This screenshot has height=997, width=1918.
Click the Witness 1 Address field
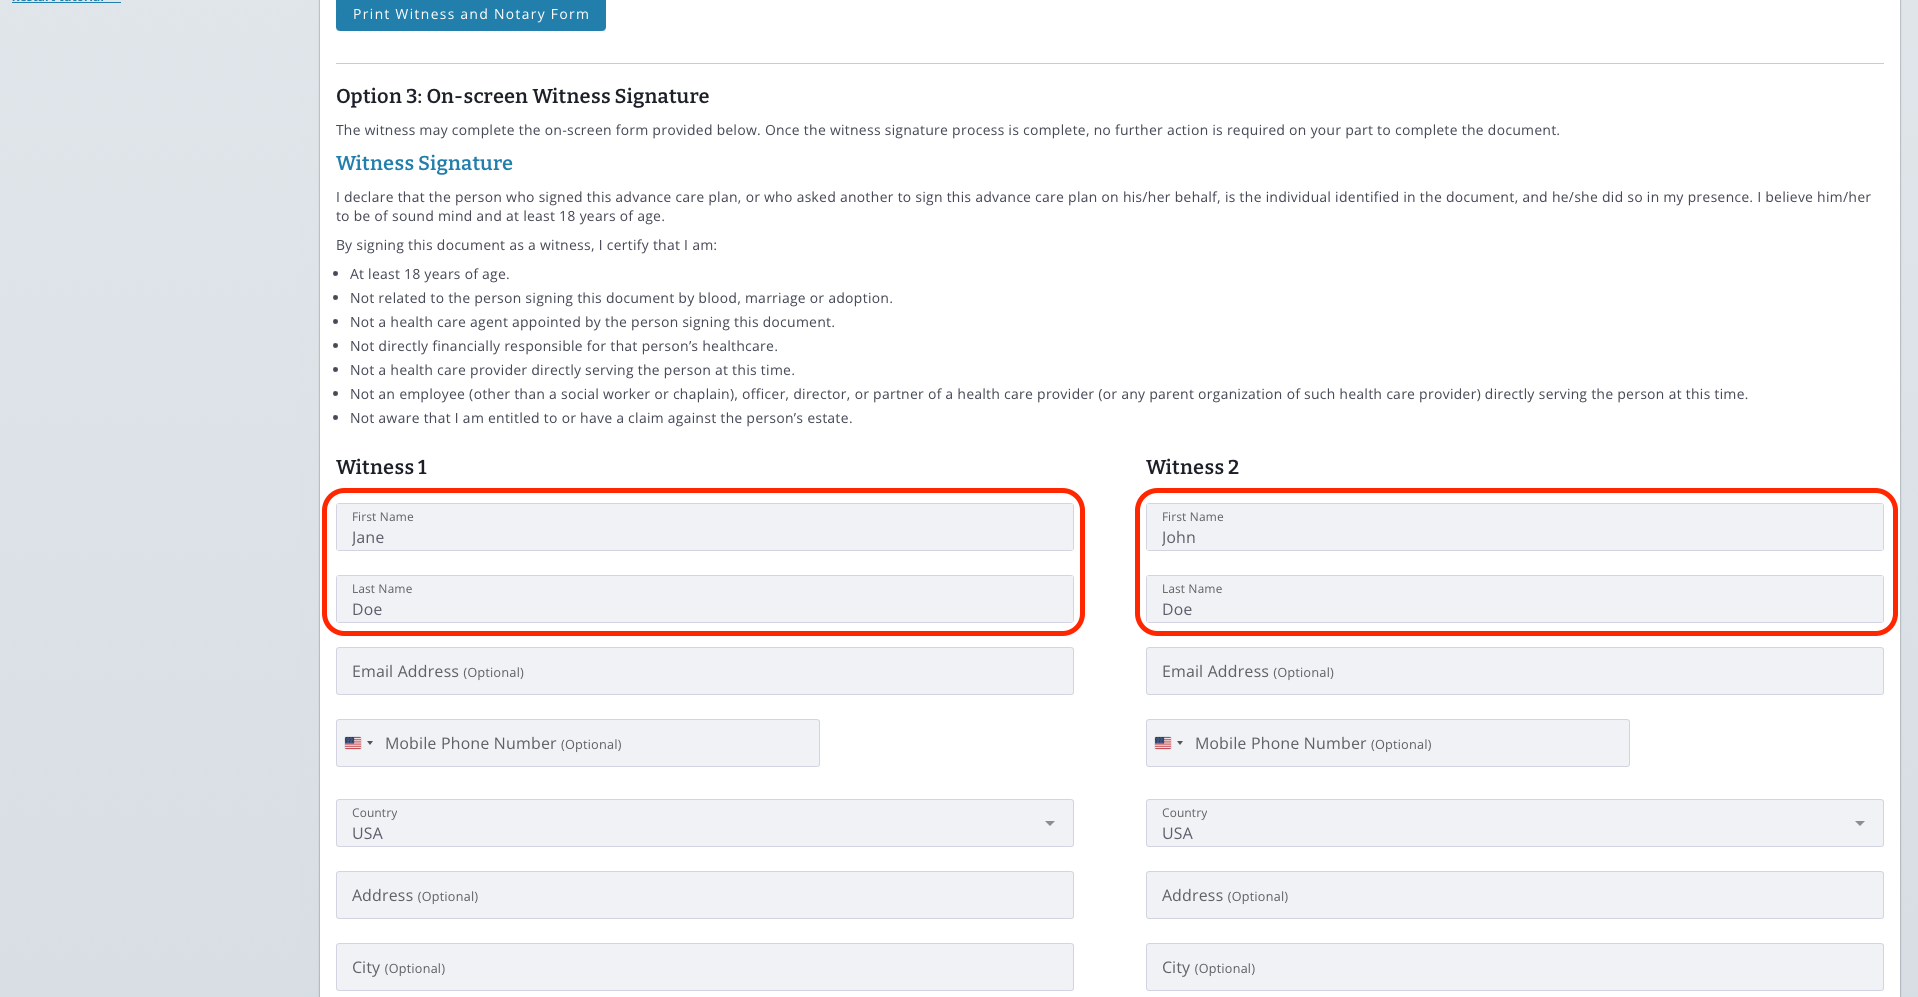[x=704, y=894]
